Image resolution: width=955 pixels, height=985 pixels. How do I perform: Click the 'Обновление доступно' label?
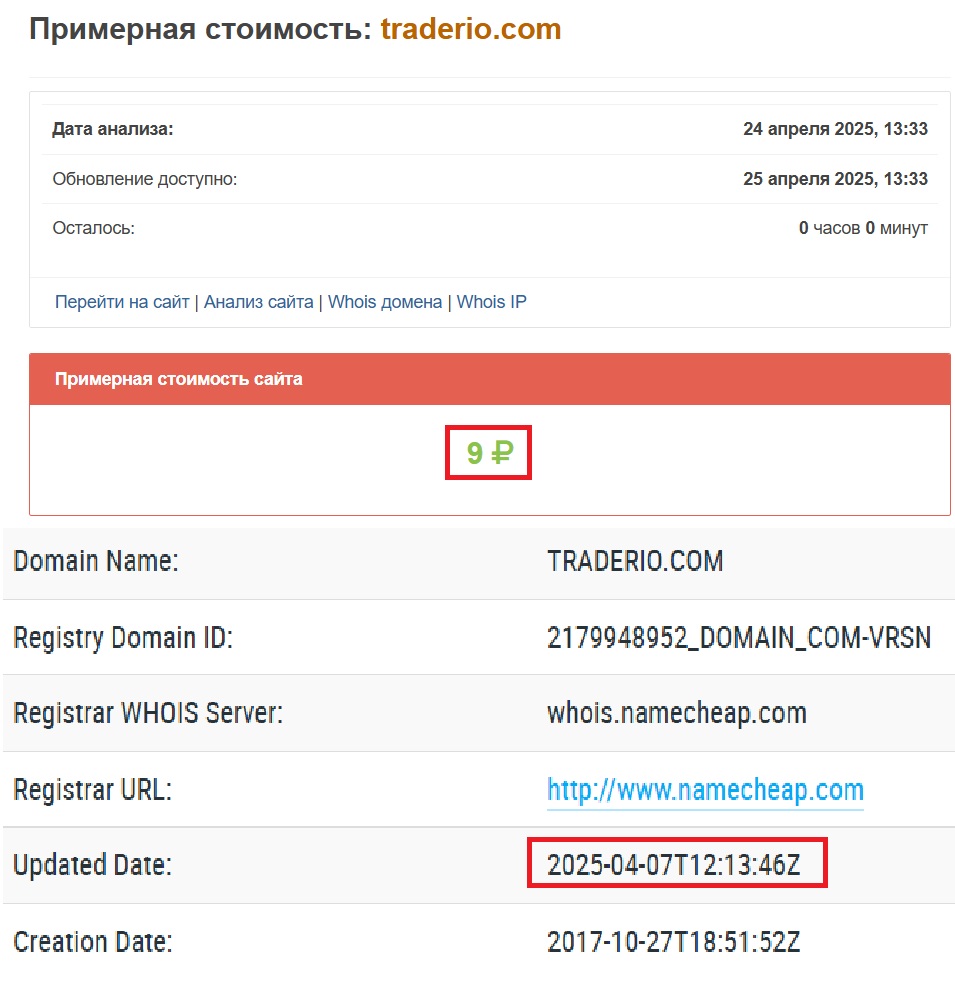(x=145, y=179)
